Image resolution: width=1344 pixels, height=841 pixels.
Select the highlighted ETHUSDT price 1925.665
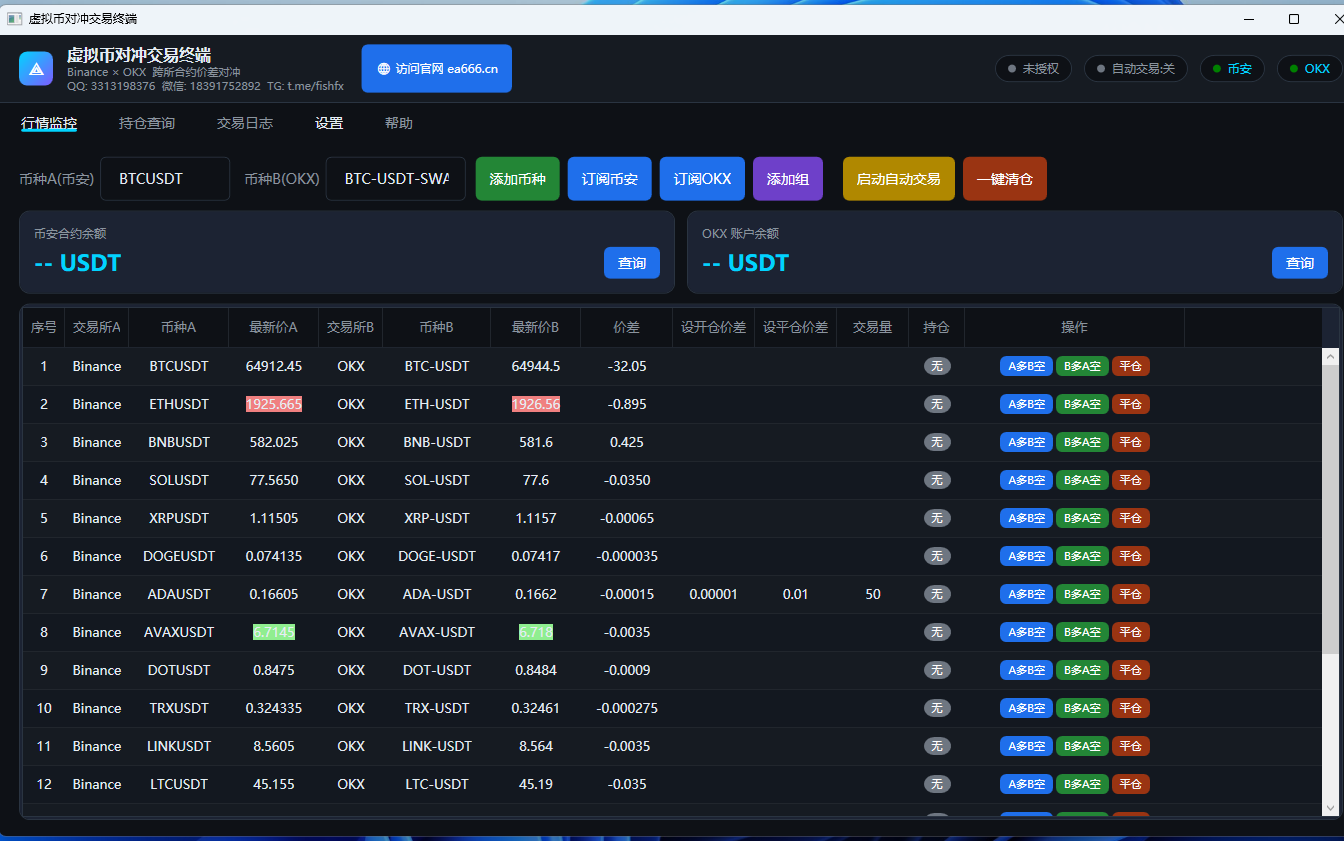(x=274, y=404)
